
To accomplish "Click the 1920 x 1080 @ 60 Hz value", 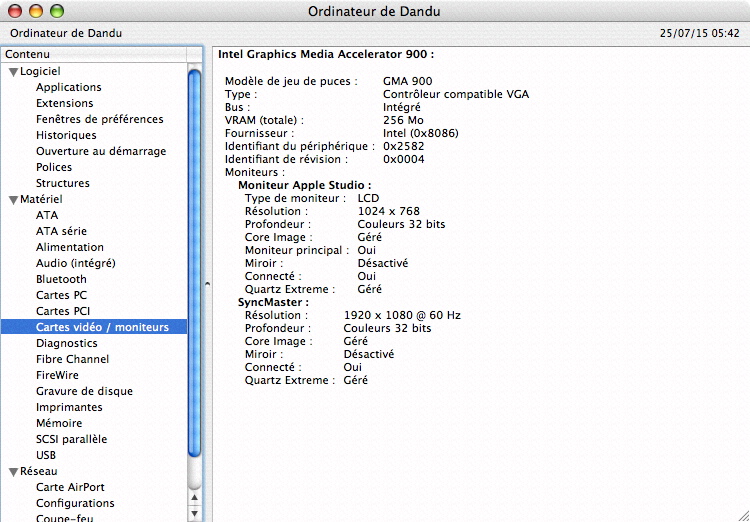I will [402, 315].
